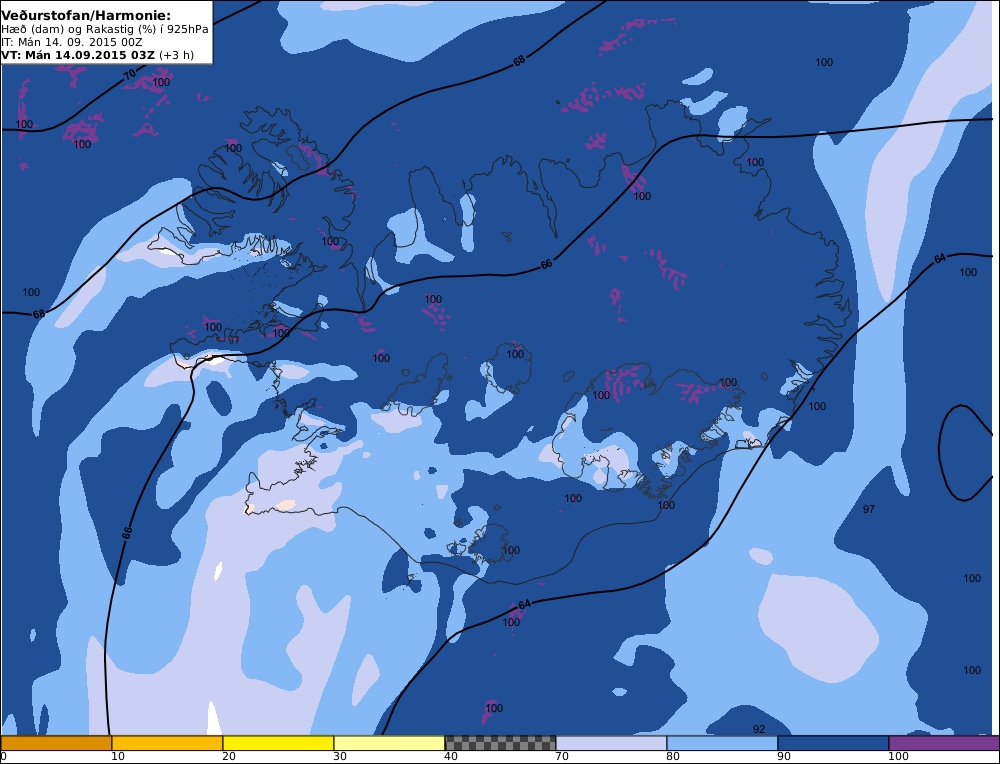
Task: Click the '30' tick label under the legend
Action: point(339,756)
